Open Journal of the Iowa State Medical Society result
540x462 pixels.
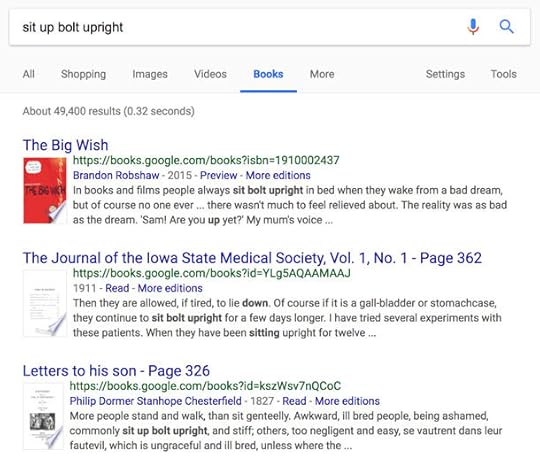252,258
